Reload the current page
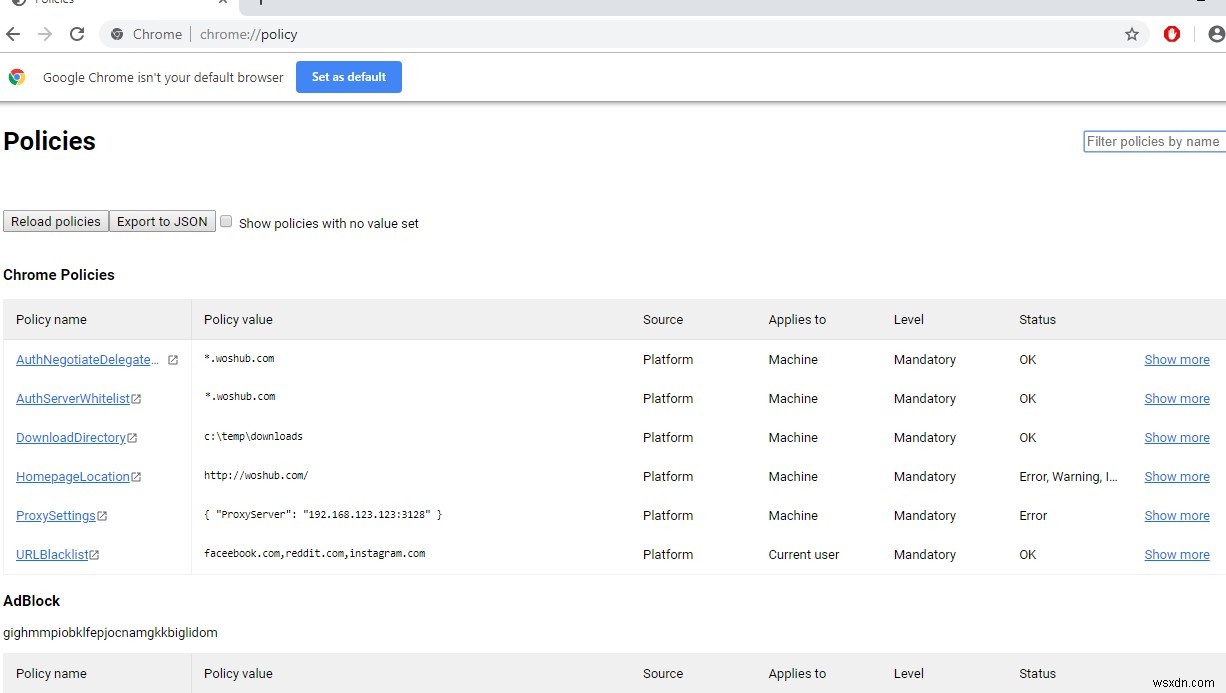 pos(77,34)
